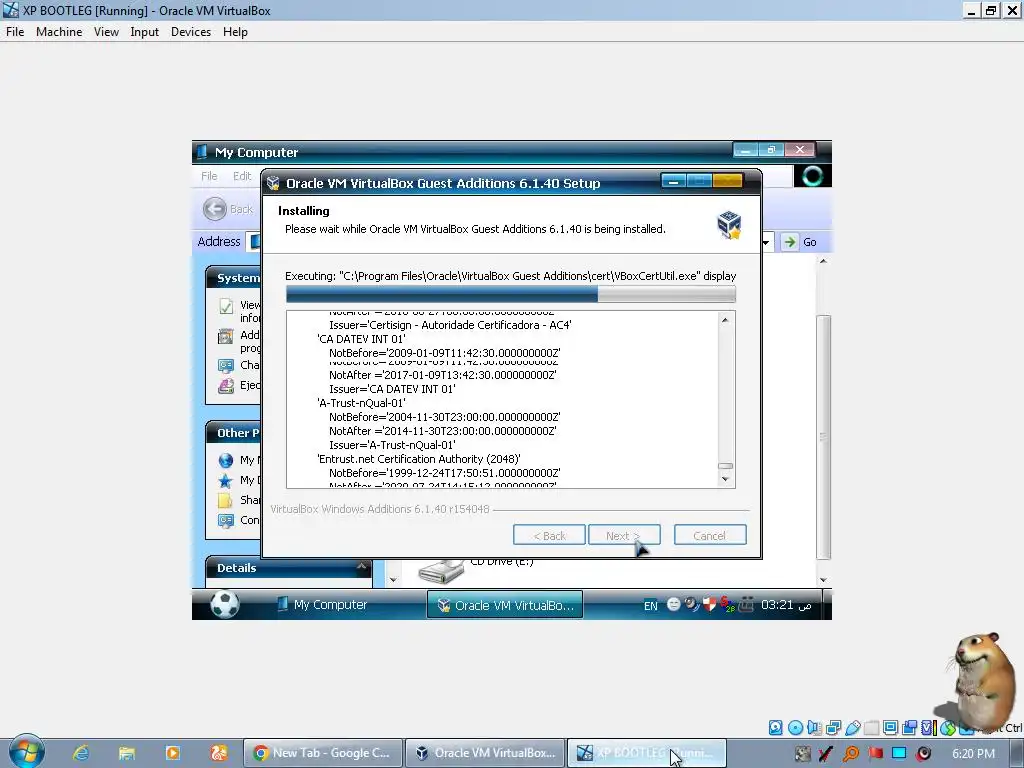
Task: Click the network adapter icon in VirtualBox status bar
Action: (833, 728)
